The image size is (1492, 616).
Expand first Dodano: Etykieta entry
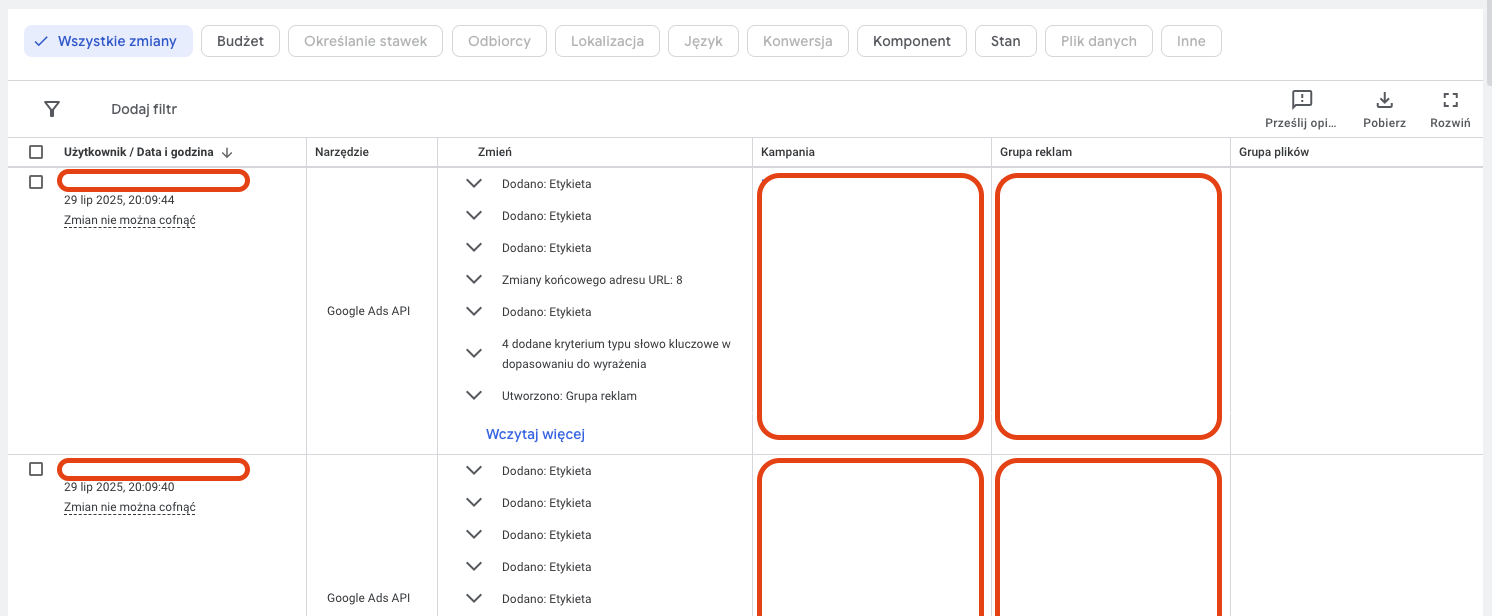point(474,184)
